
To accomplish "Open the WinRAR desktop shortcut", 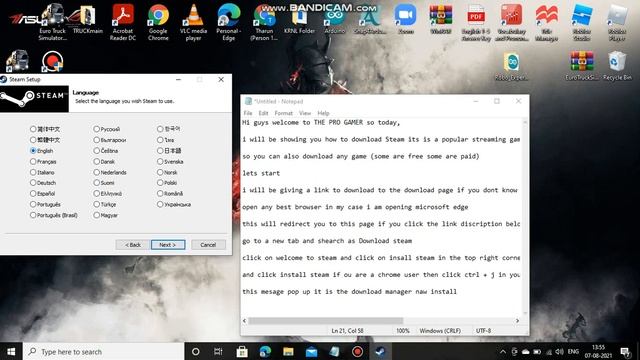I will (x=440, y=20).
